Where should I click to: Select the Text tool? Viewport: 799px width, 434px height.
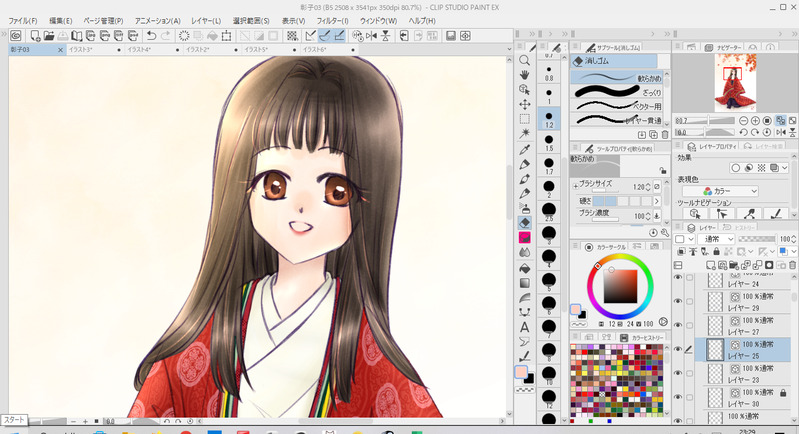(x=524, y=327)
